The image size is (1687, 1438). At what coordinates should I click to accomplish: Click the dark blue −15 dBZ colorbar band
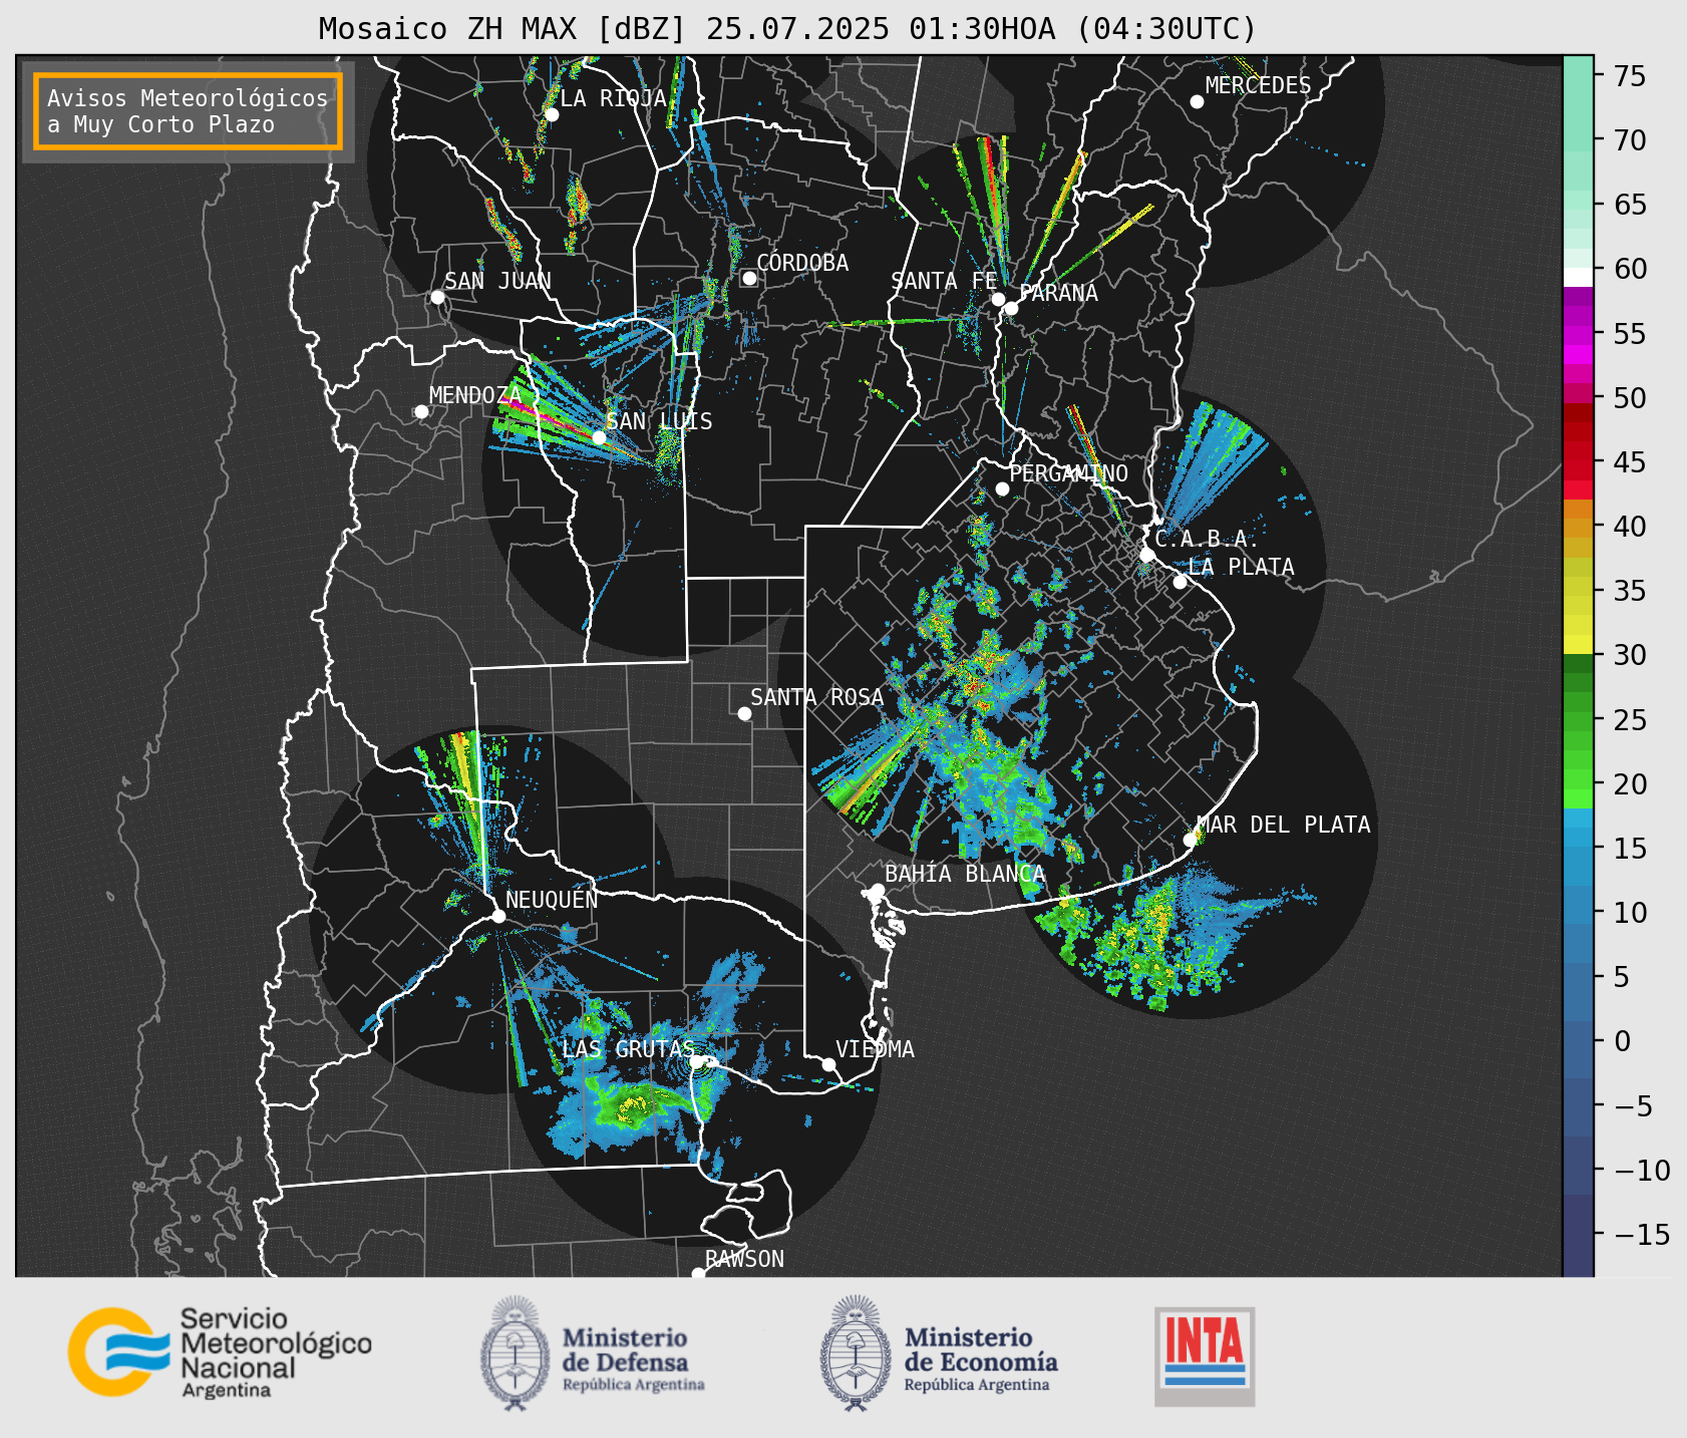pyautogui.click(x=1578, y=1235)
